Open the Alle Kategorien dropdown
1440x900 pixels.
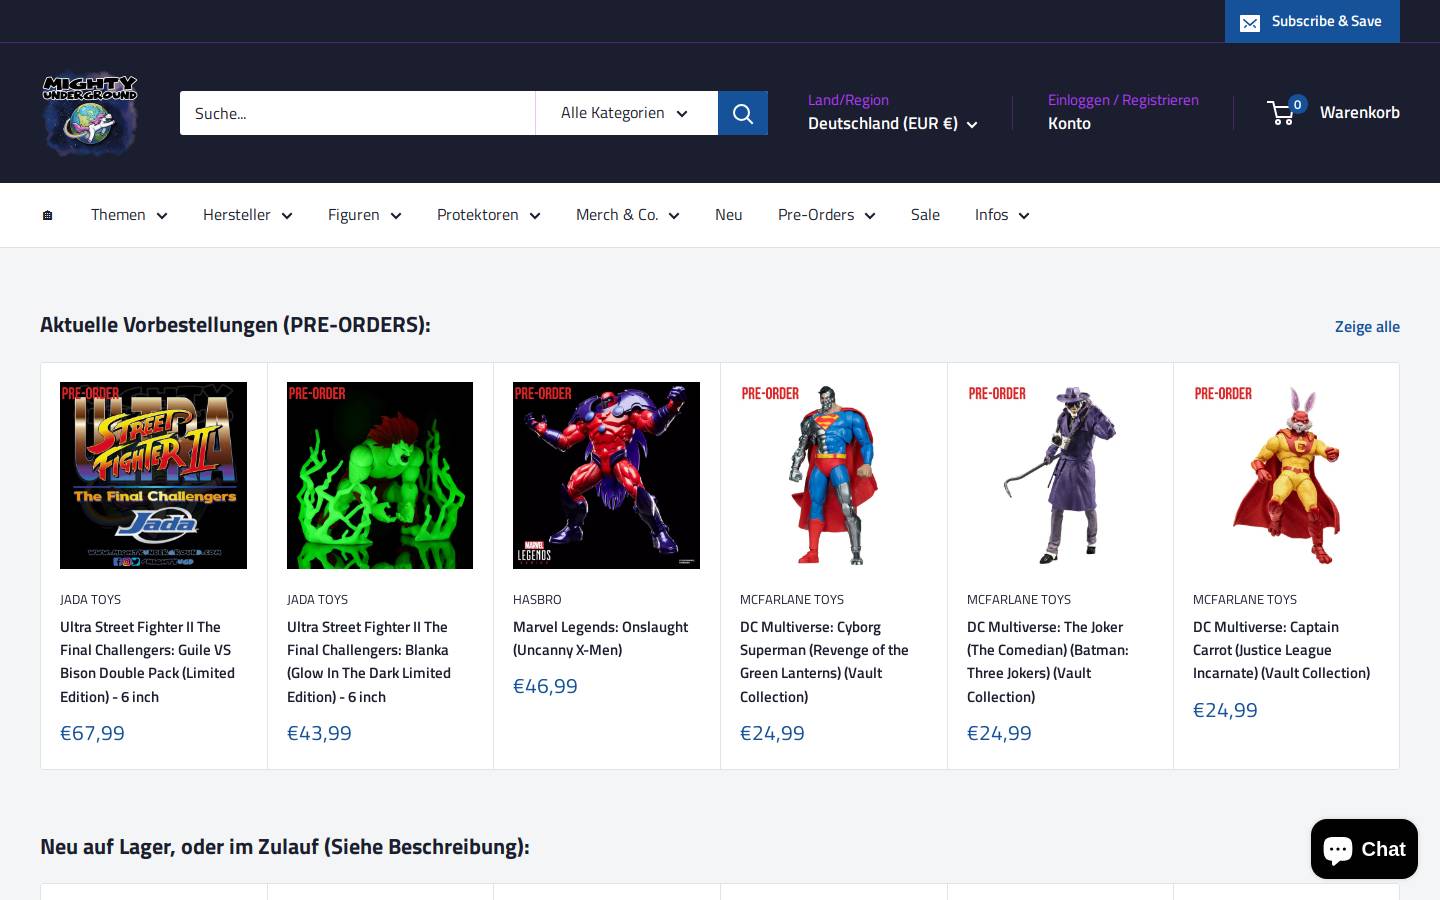[x=626, y=113]
